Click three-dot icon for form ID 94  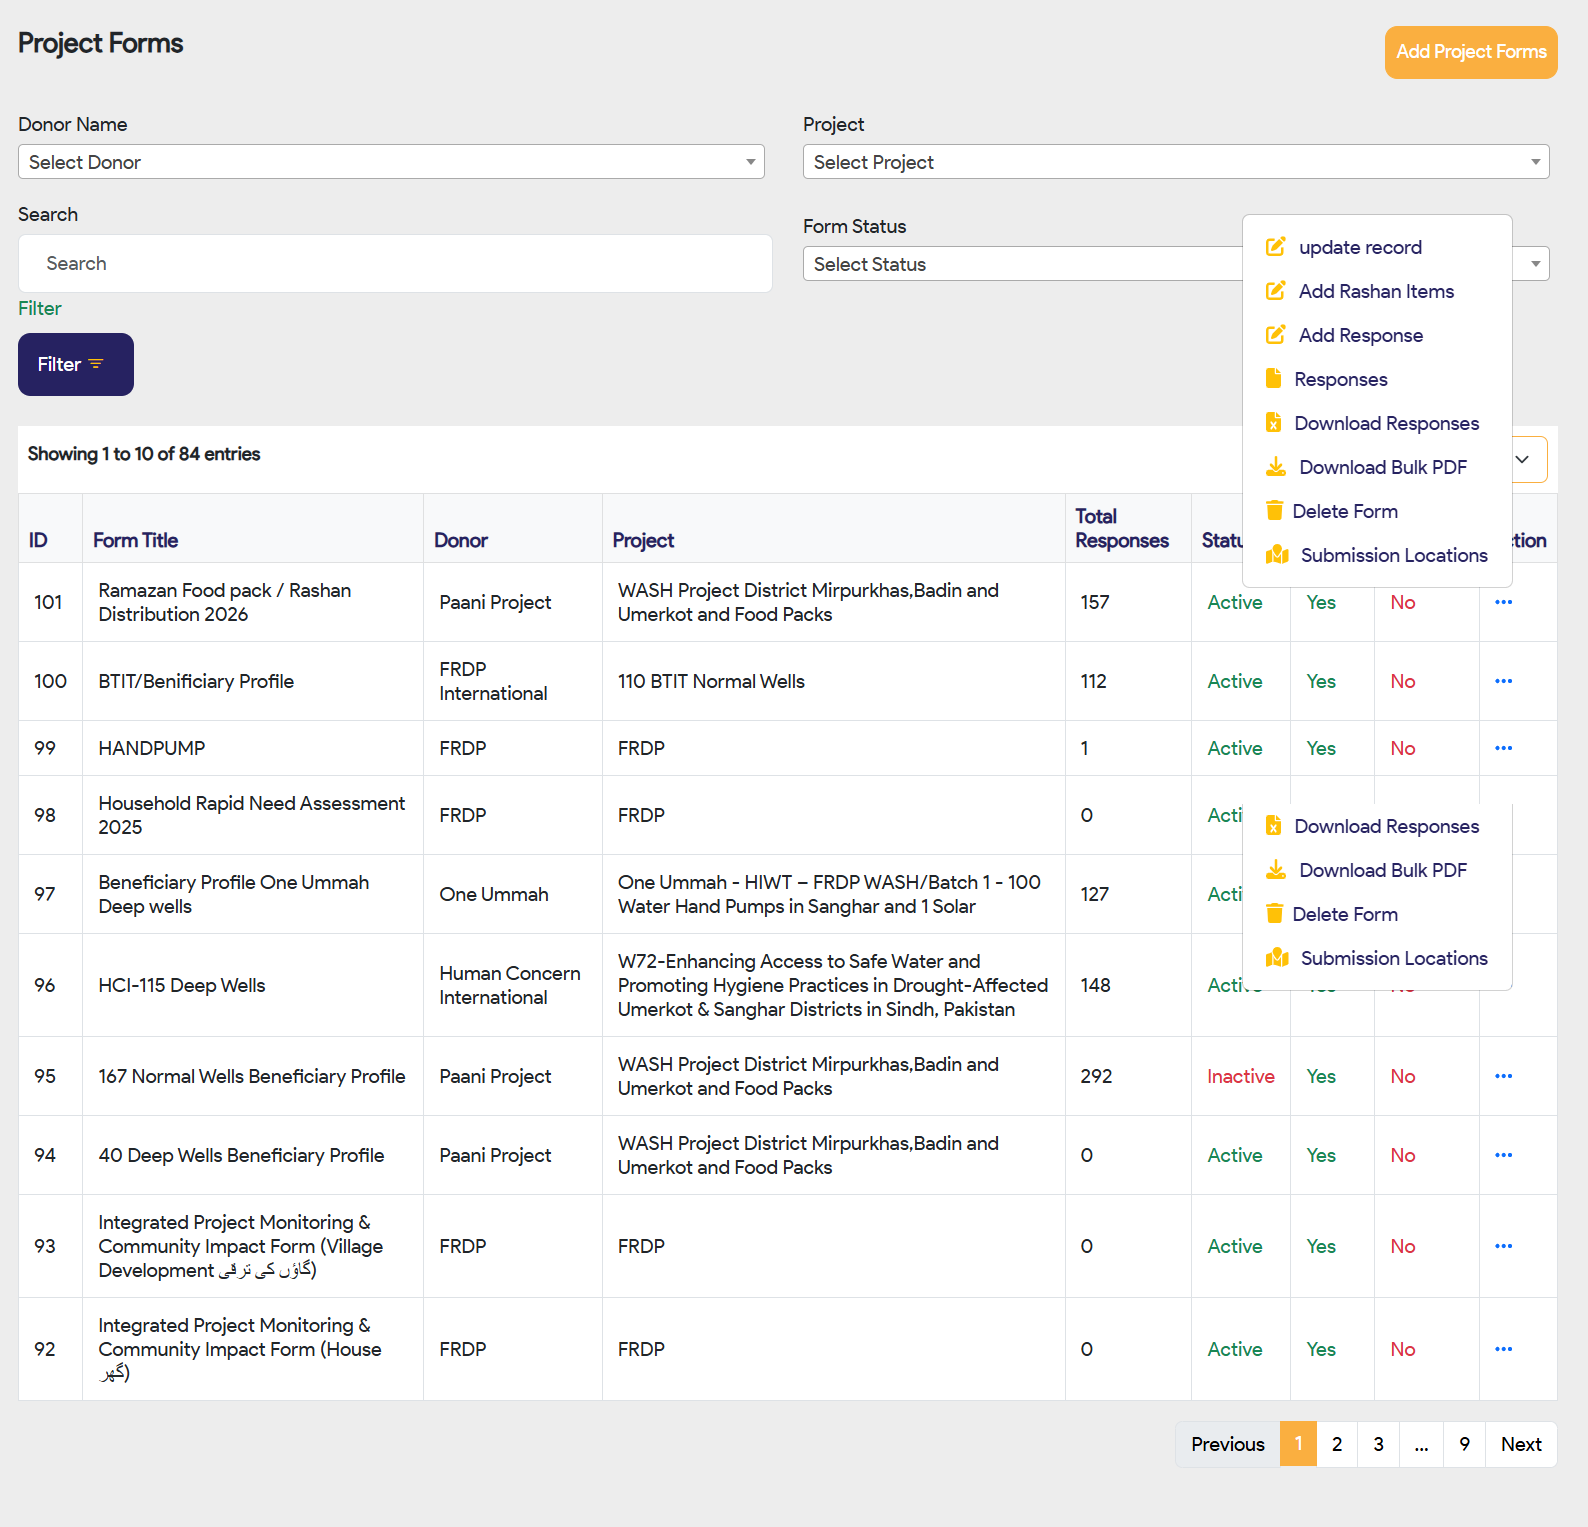click(1503, 1155)
